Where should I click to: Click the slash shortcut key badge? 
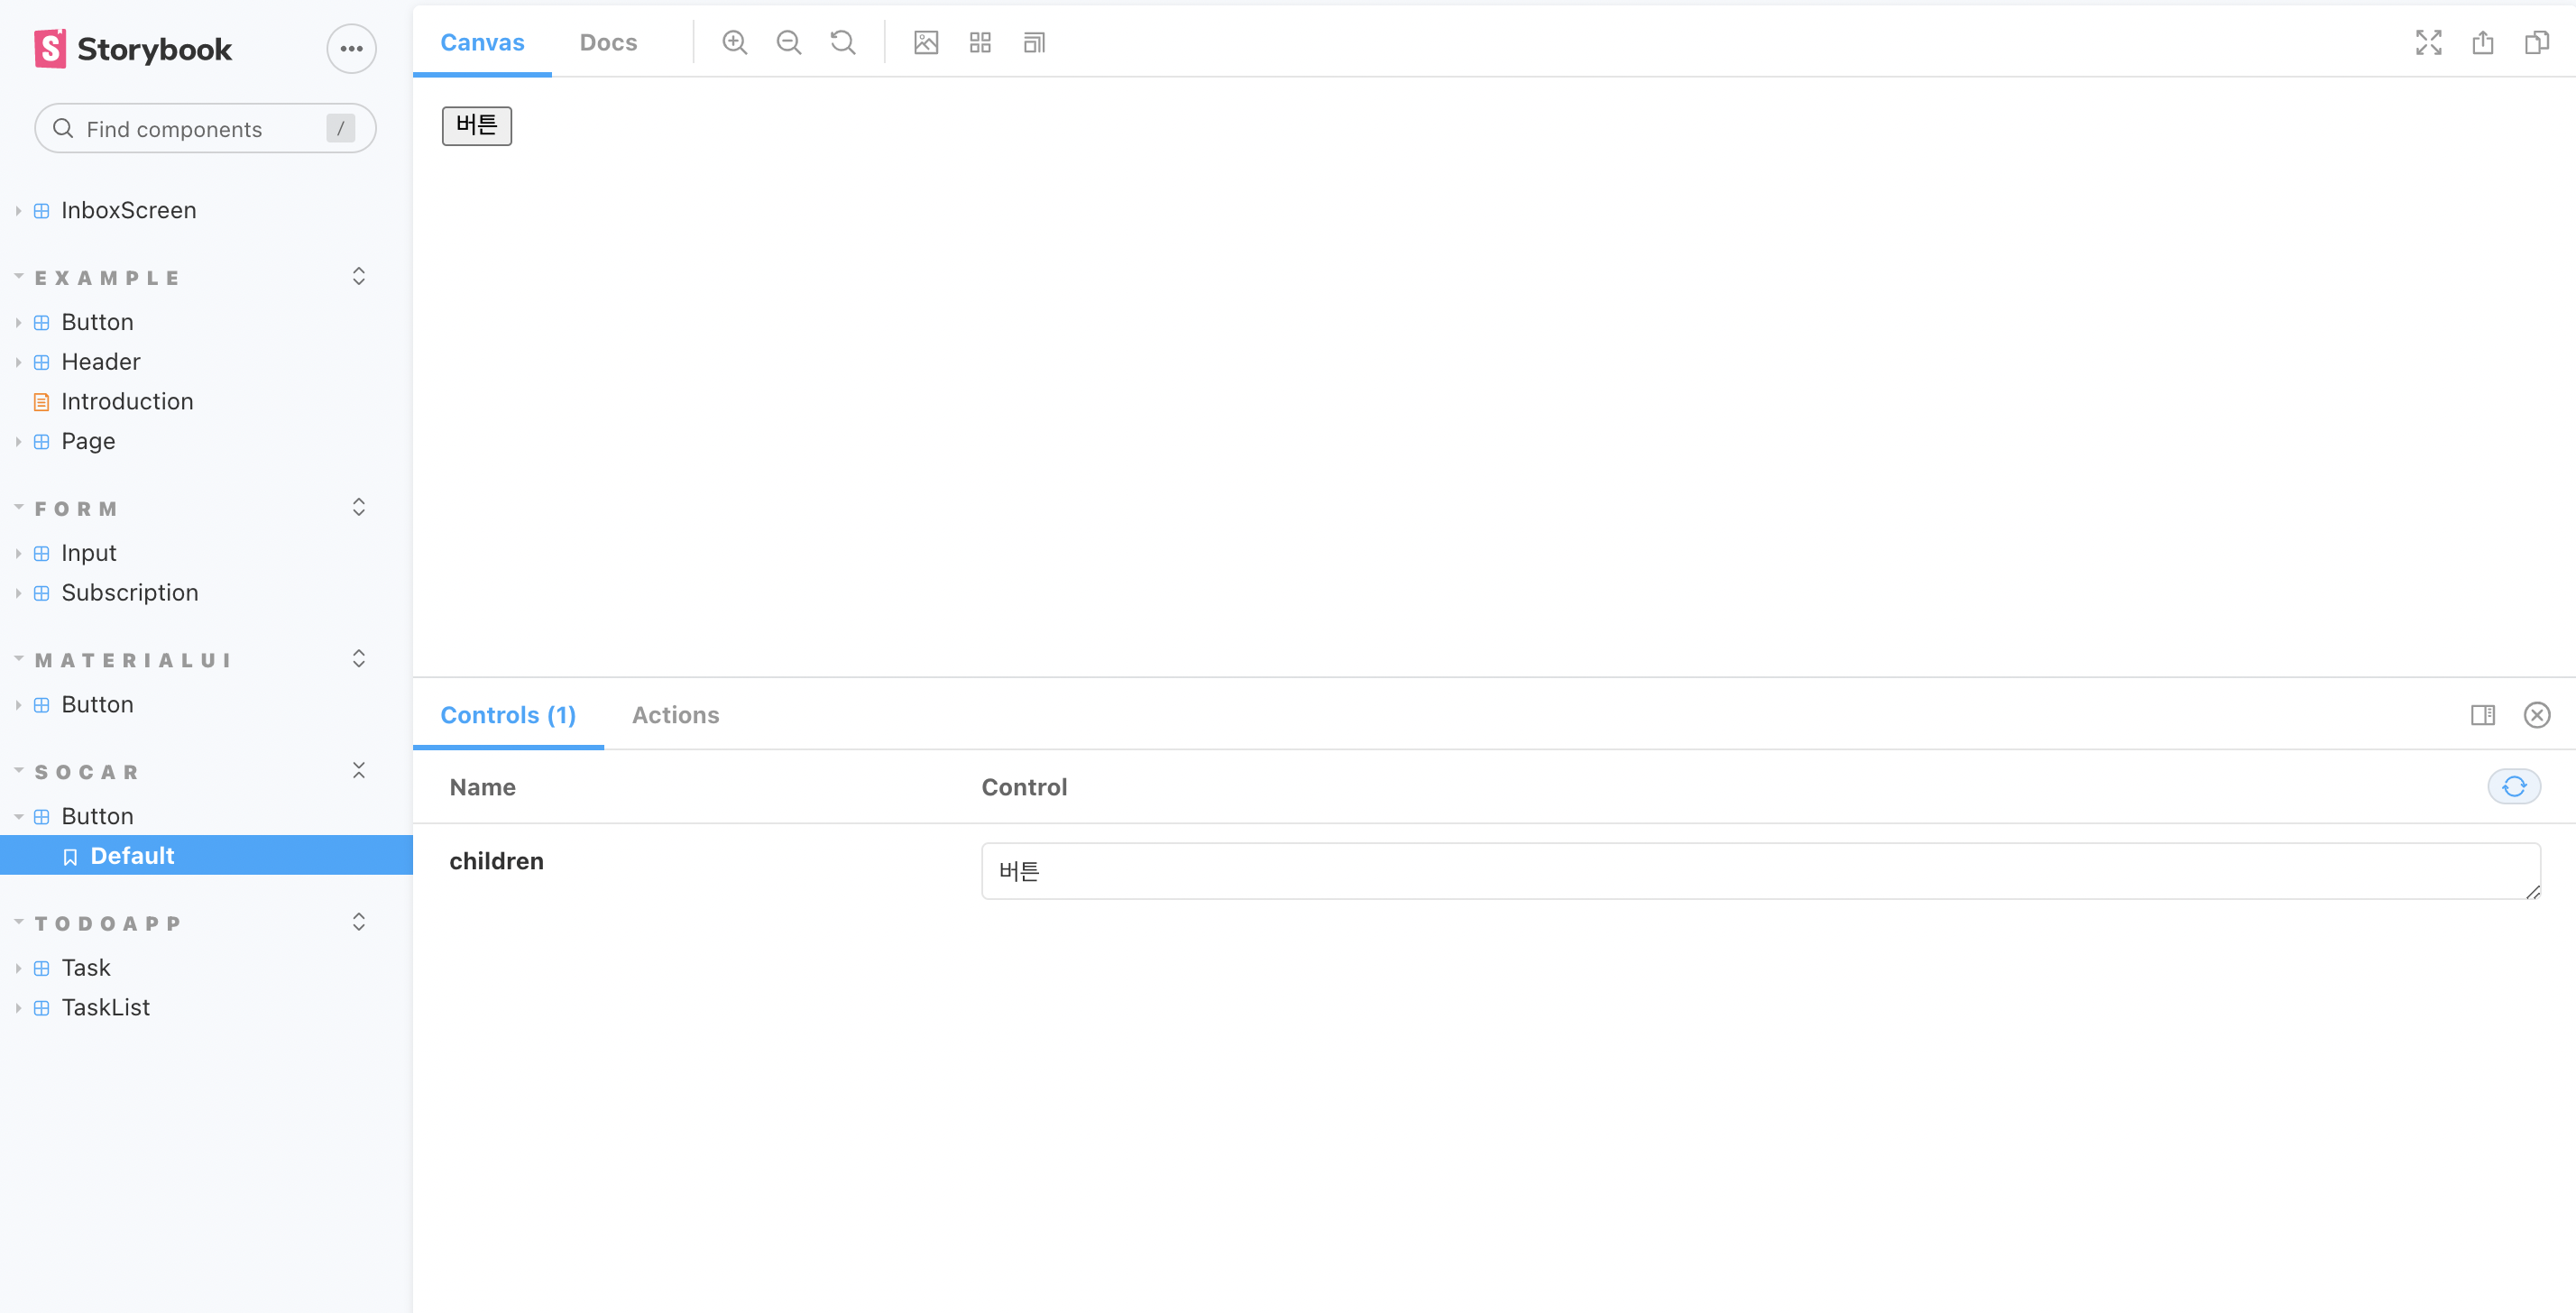click(340, 128)
